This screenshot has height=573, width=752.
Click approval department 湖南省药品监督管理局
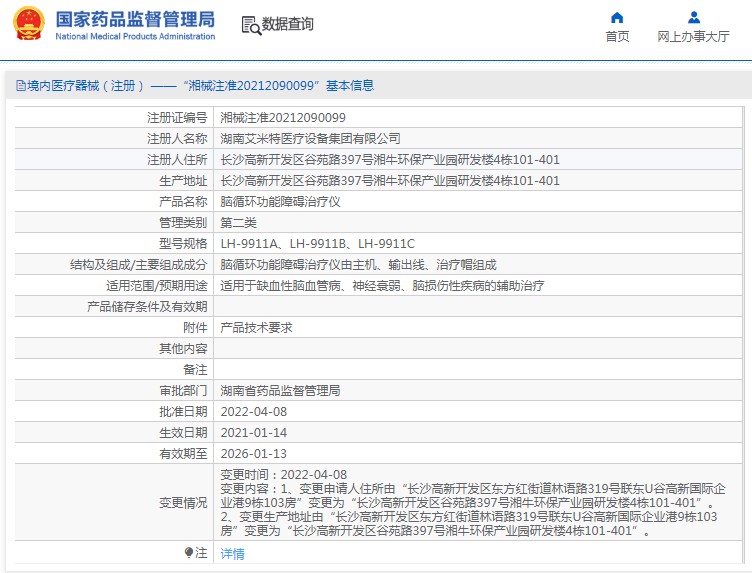[x=280, y=390]
